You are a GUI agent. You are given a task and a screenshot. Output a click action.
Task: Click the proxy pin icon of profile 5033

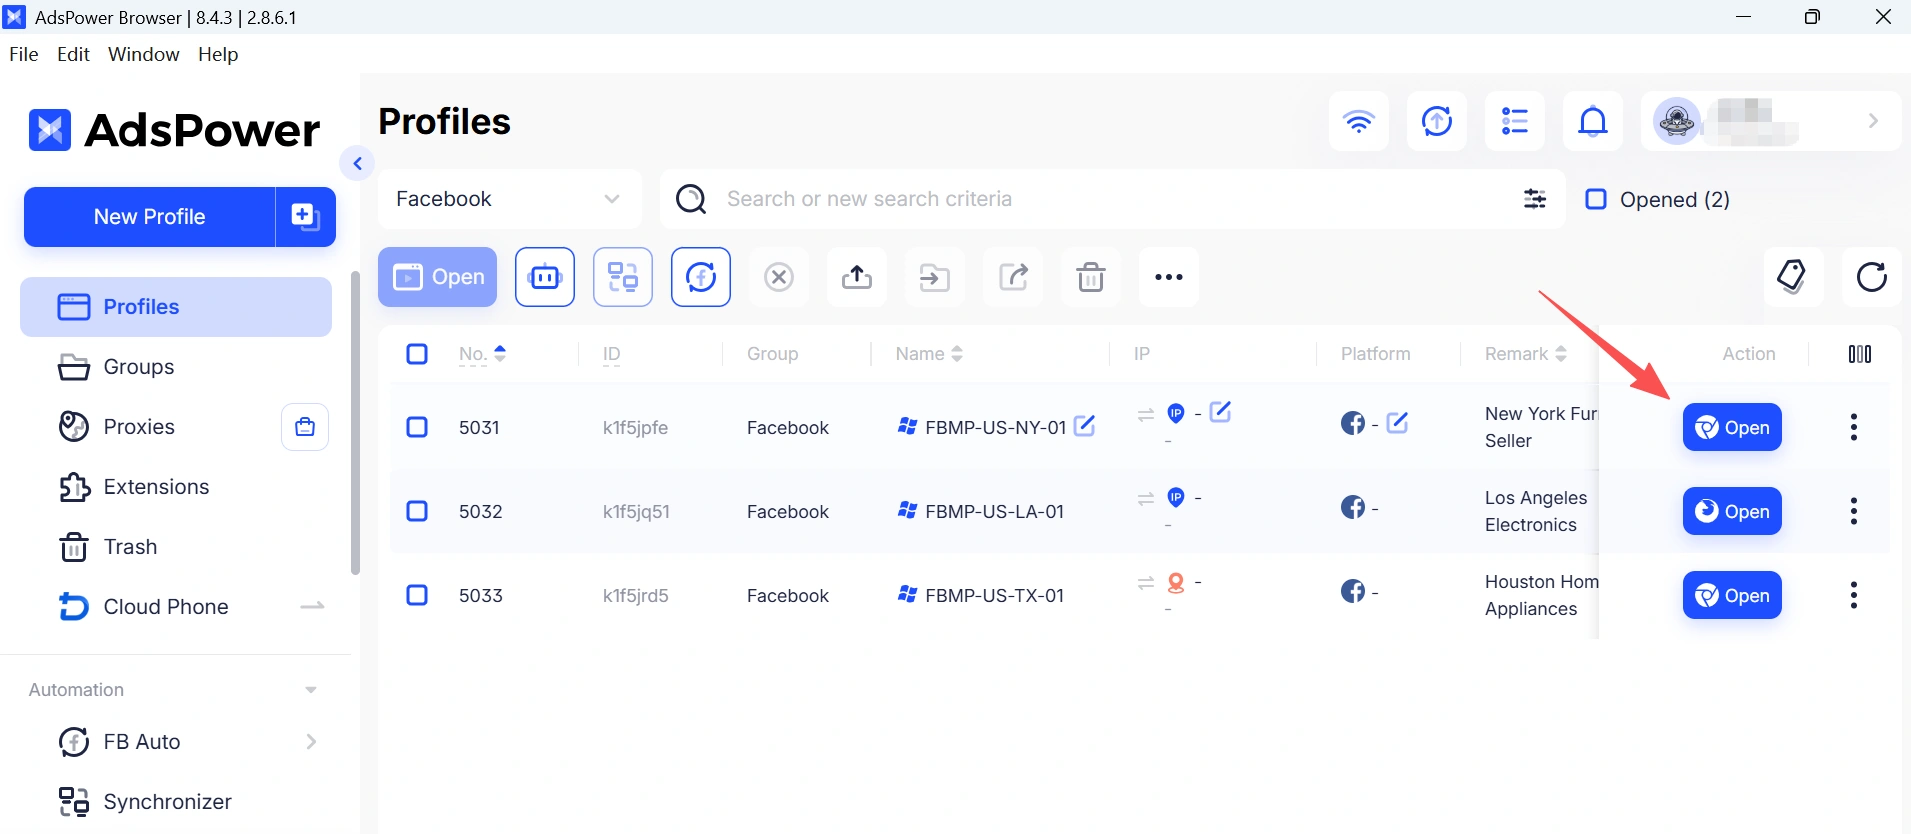[x=1176, y=582]
